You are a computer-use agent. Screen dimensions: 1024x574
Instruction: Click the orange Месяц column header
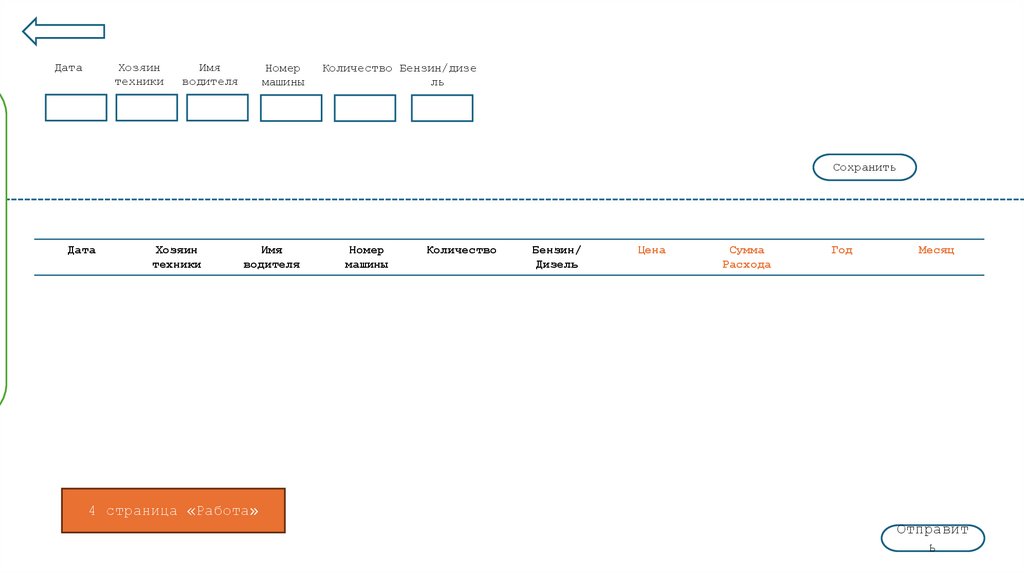tap(936, 250)
